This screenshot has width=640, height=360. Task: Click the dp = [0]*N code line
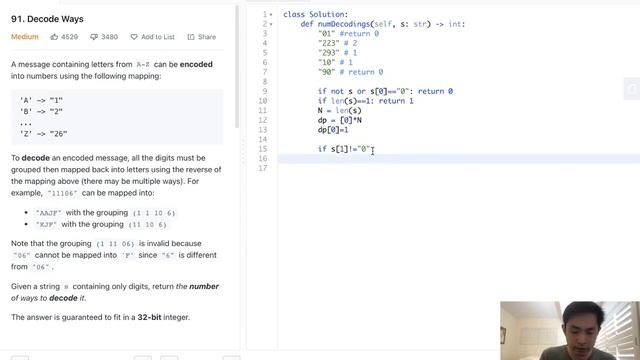click(x=340, y=120)
